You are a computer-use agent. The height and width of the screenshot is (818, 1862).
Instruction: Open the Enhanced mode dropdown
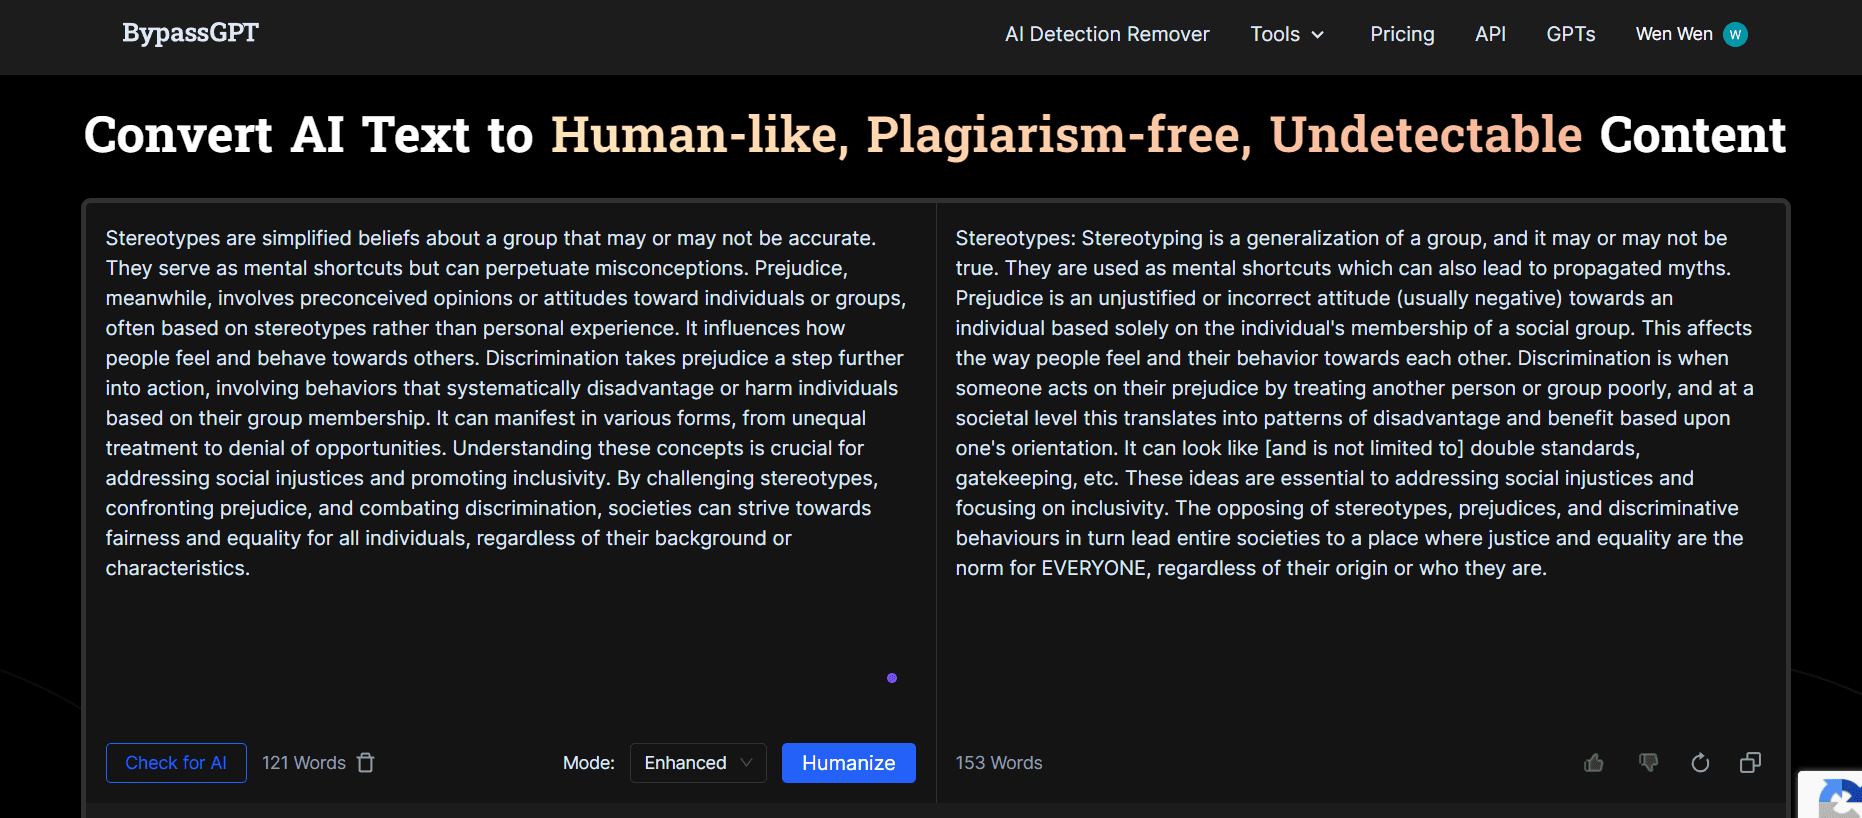click(x=698, y=763)
